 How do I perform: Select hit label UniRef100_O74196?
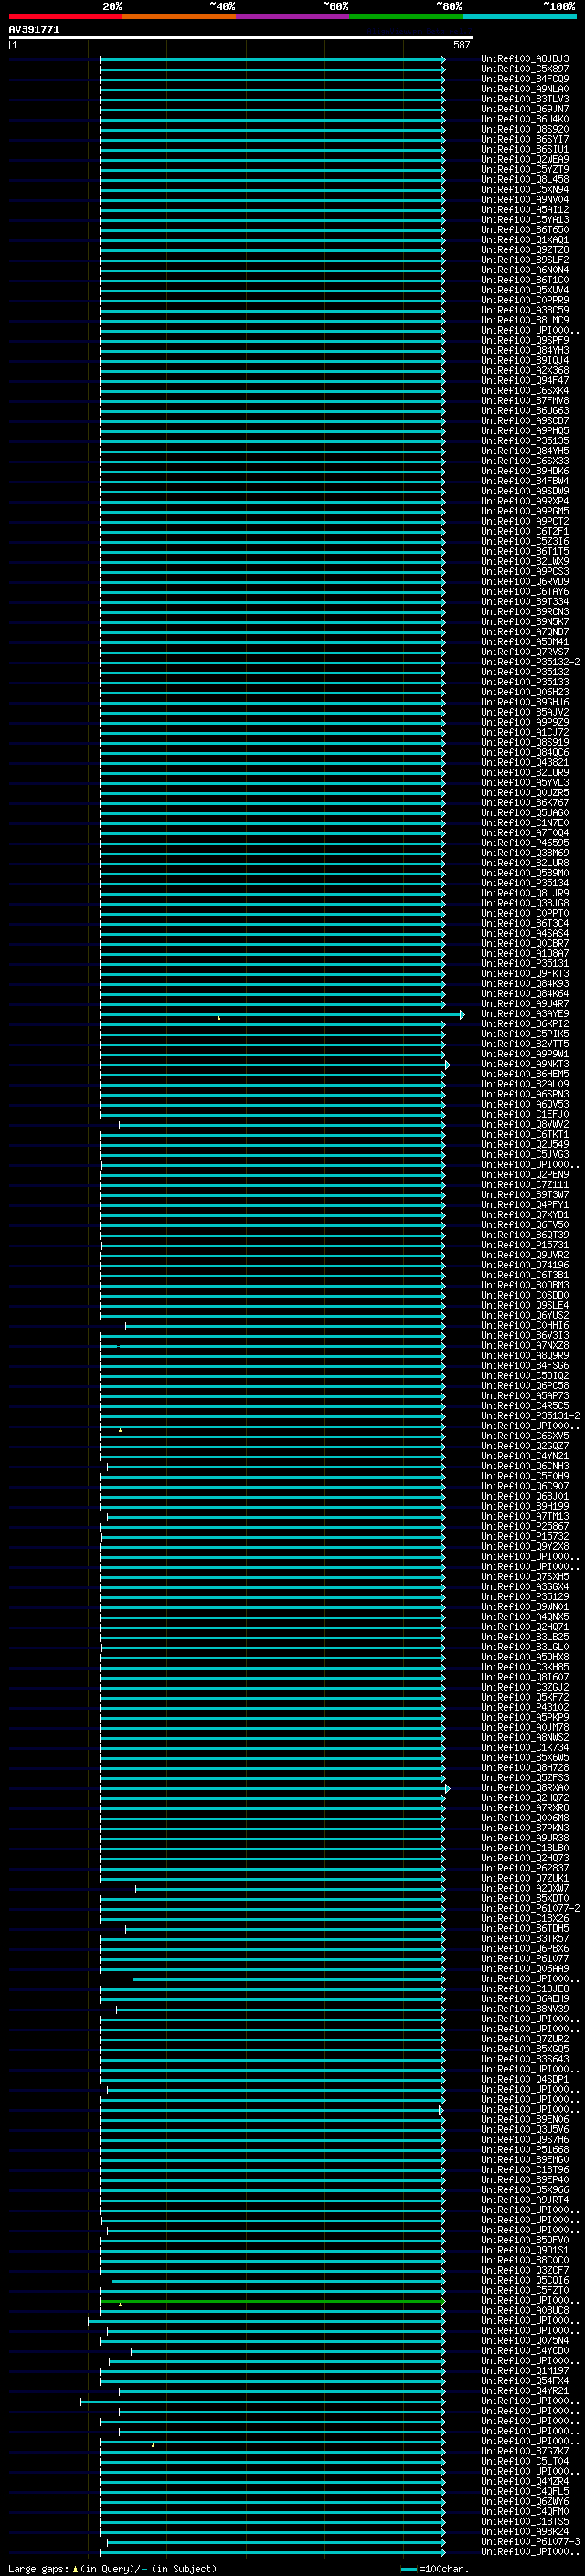[525, 1265]
